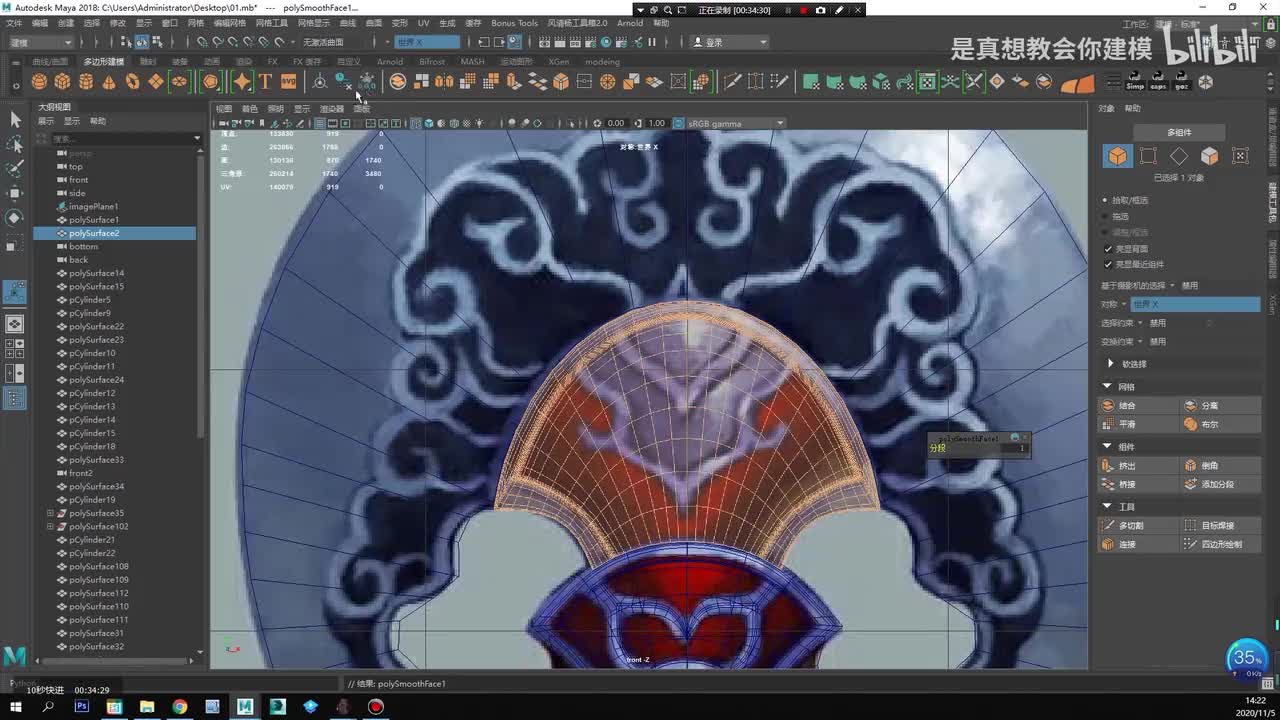Select the 拾取/框选 radio option

click(1105, 200)
